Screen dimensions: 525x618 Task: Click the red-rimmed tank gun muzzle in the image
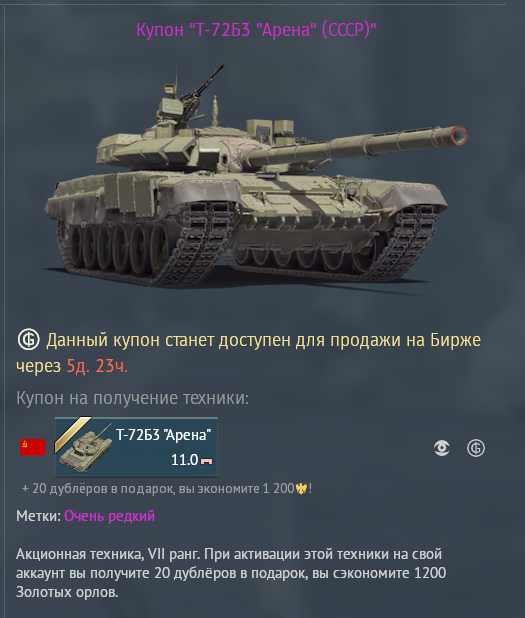459,136
